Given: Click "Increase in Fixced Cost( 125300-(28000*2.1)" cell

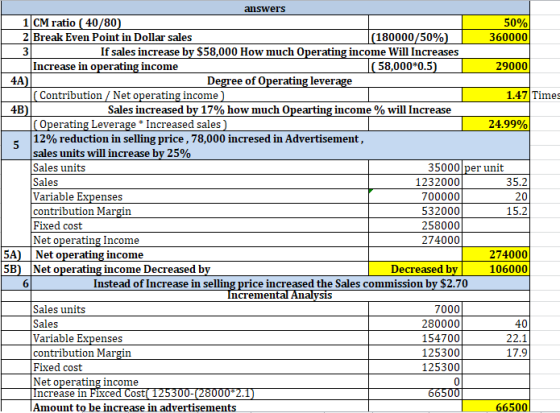Looking at the screenshot, I should 200,393.
